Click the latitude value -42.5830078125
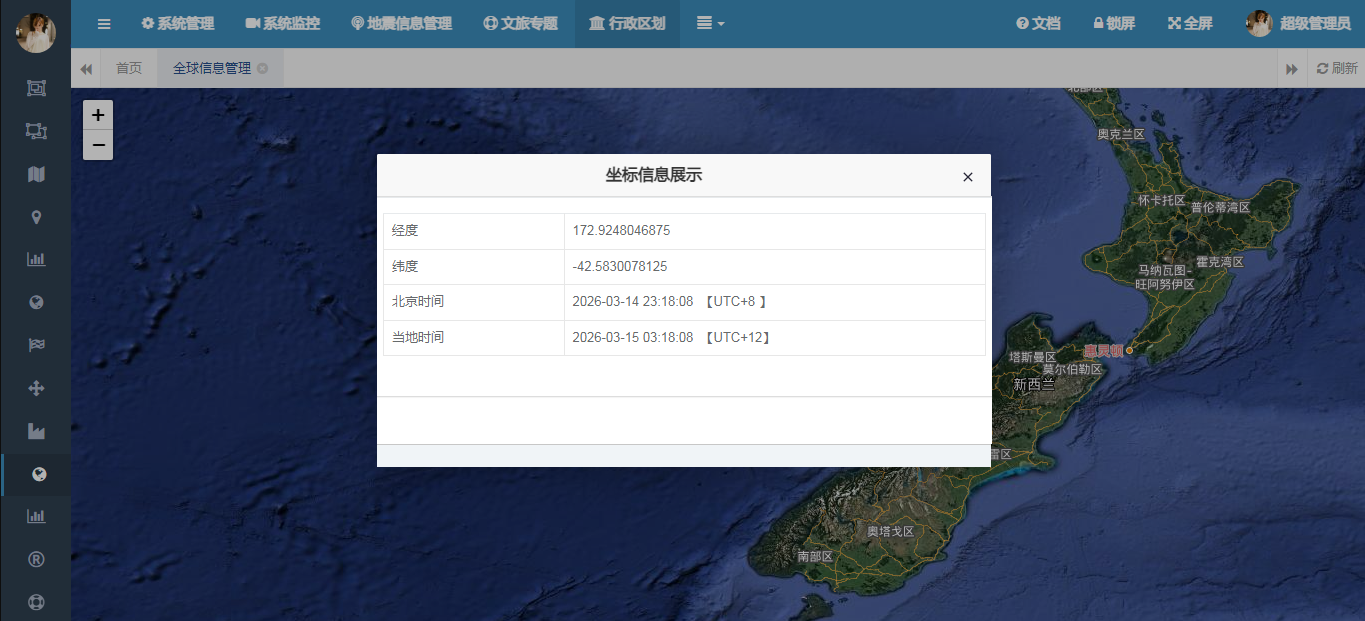The height and width of the screenshot is (621, 1365). [620, 266]
